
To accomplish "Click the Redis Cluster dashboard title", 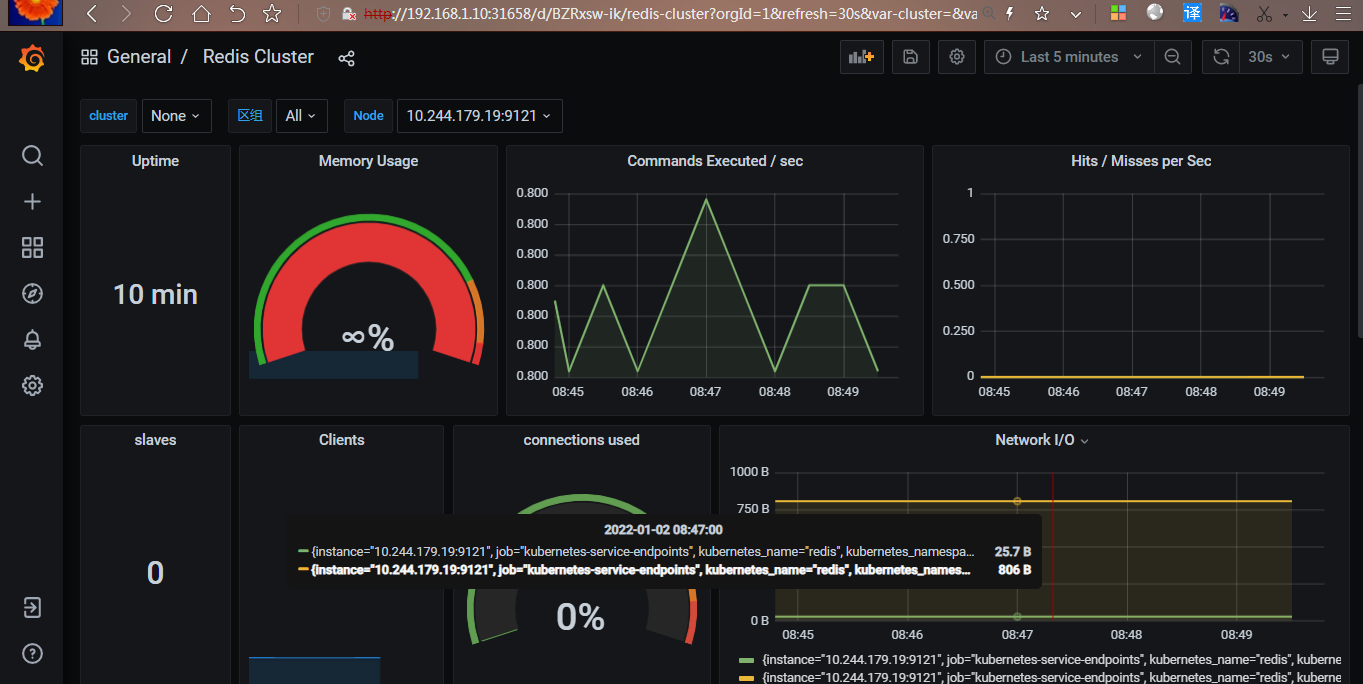I will pos(258,57).
